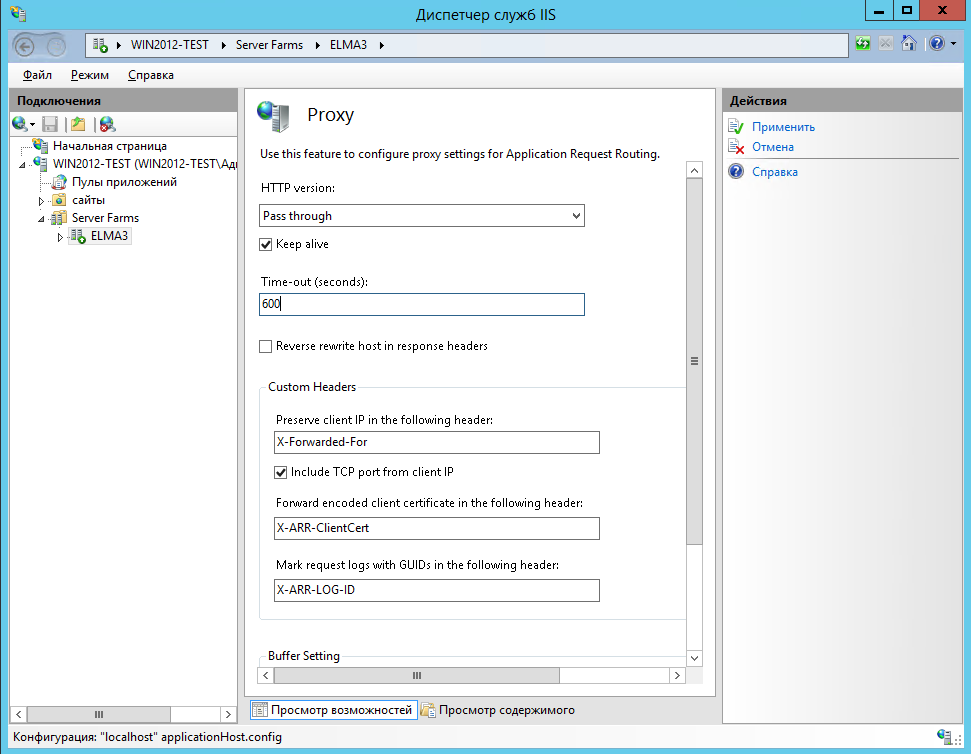Click the vertical scrollbar in Proxy panel
The image size is (971, 754).
(694, 360)
